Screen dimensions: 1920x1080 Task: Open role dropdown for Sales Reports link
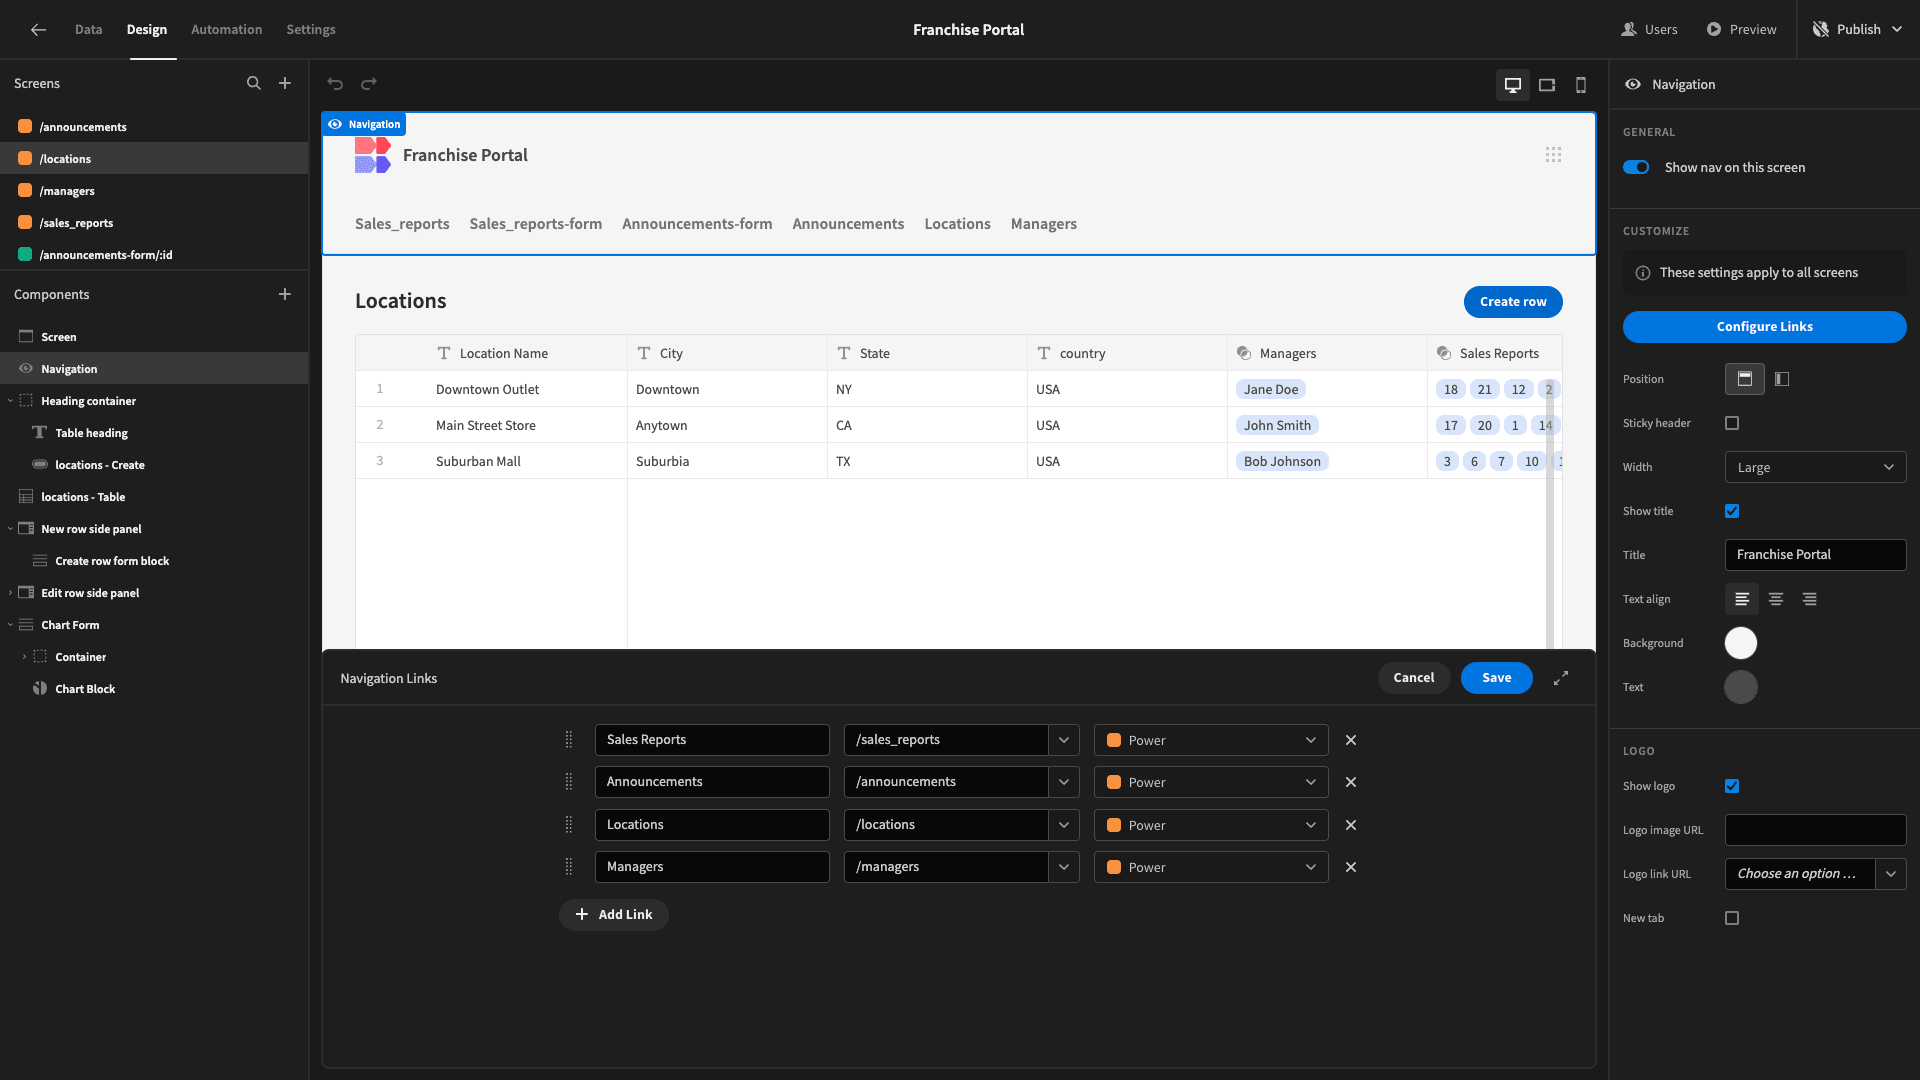point(1211,740)
